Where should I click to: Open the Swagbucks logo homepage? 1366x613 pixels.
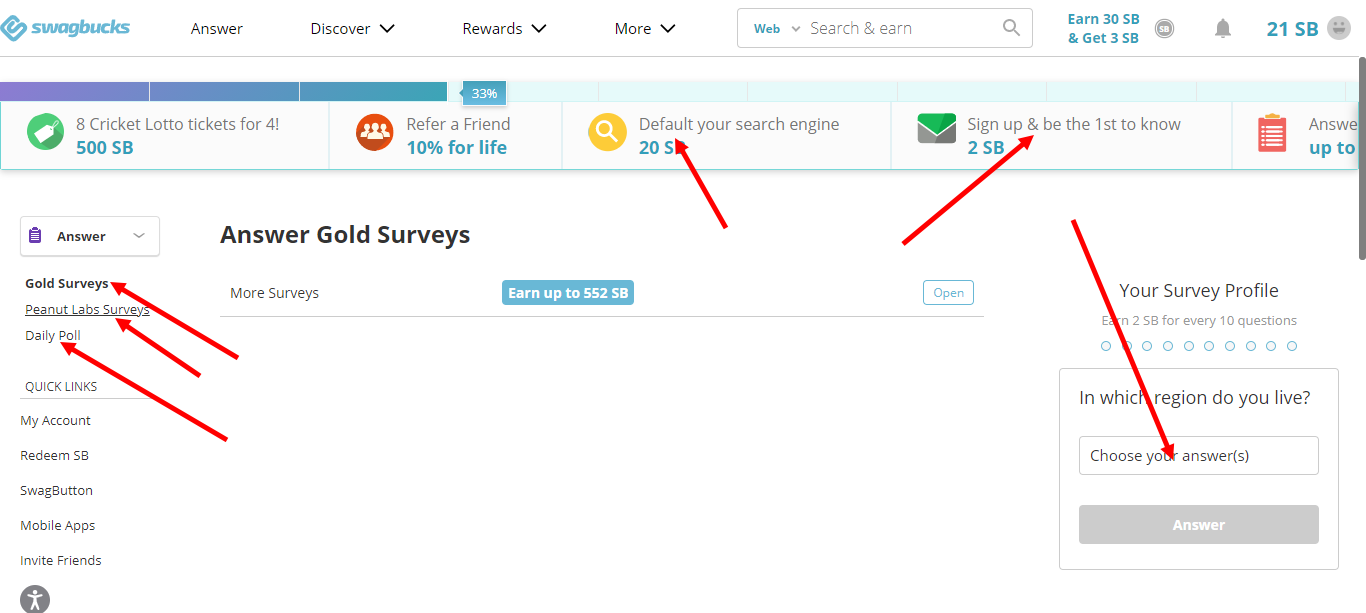click(66, 27)
